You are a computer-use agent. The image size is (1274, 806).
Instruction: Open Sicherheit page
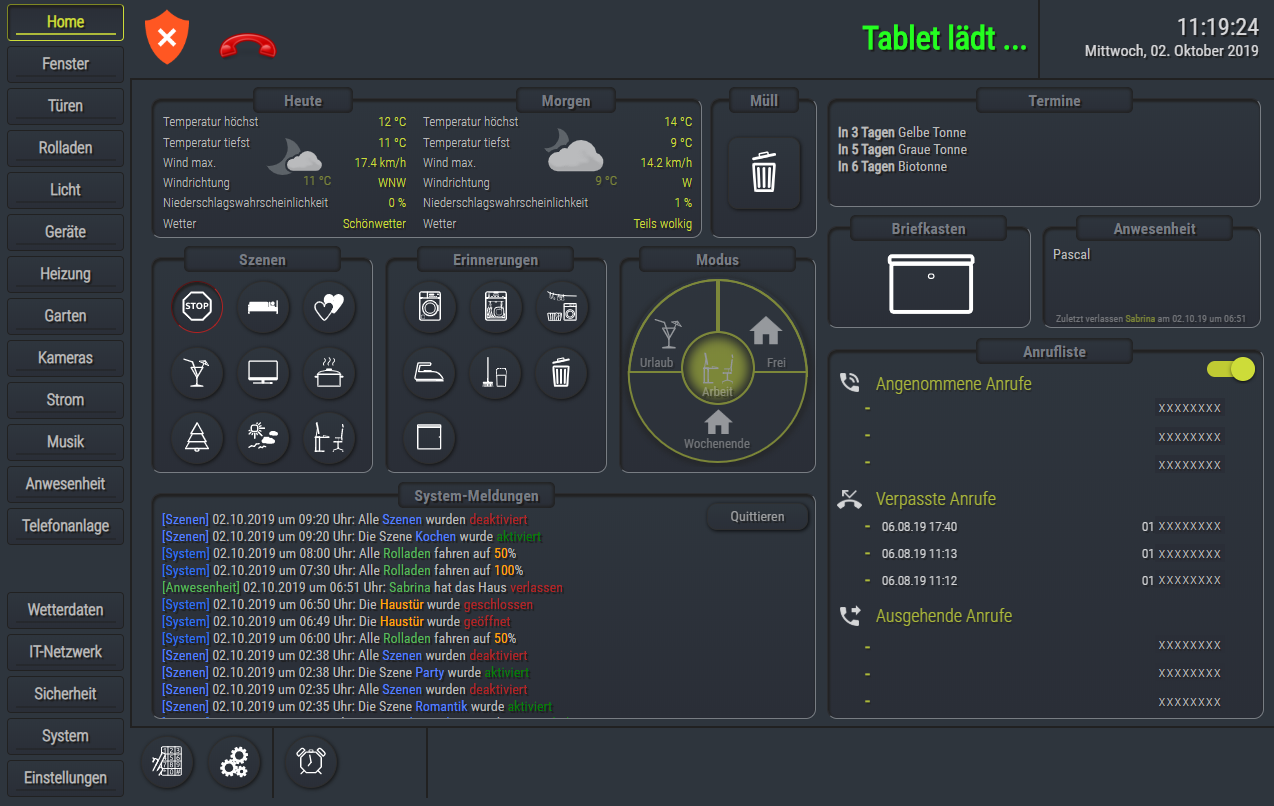tap(66, 694)
